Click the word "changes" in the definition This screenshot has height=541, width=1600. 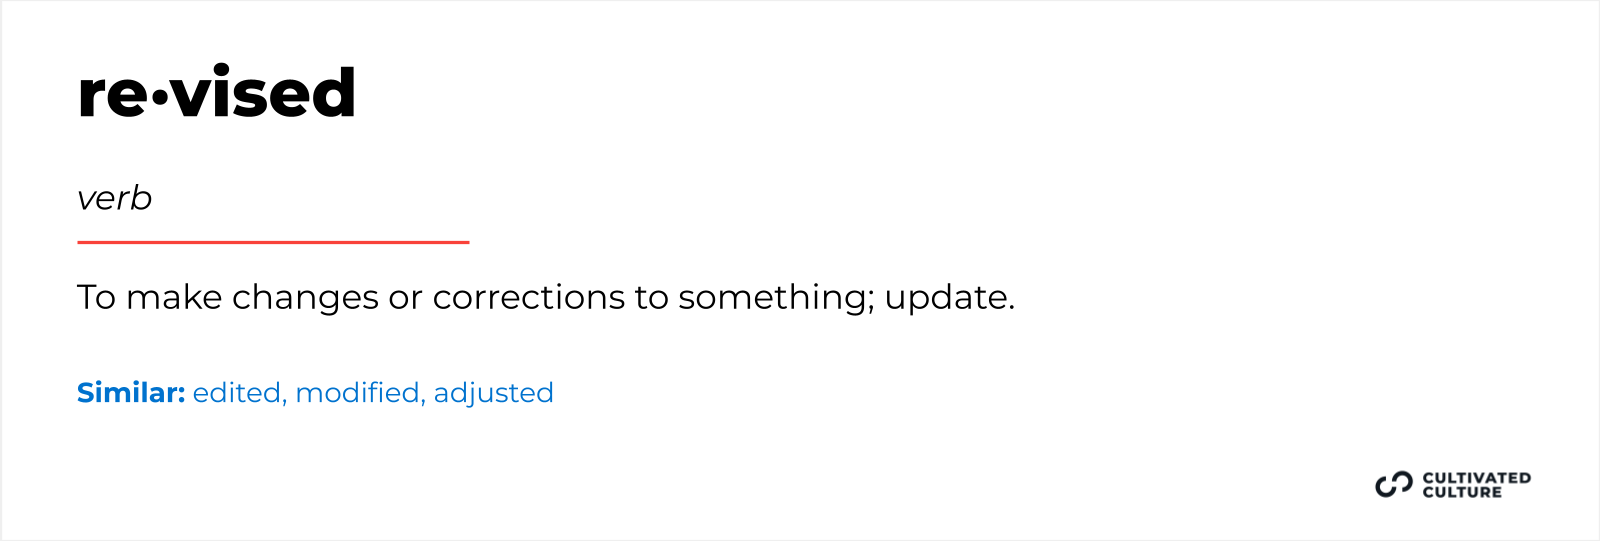click(305, 298)
